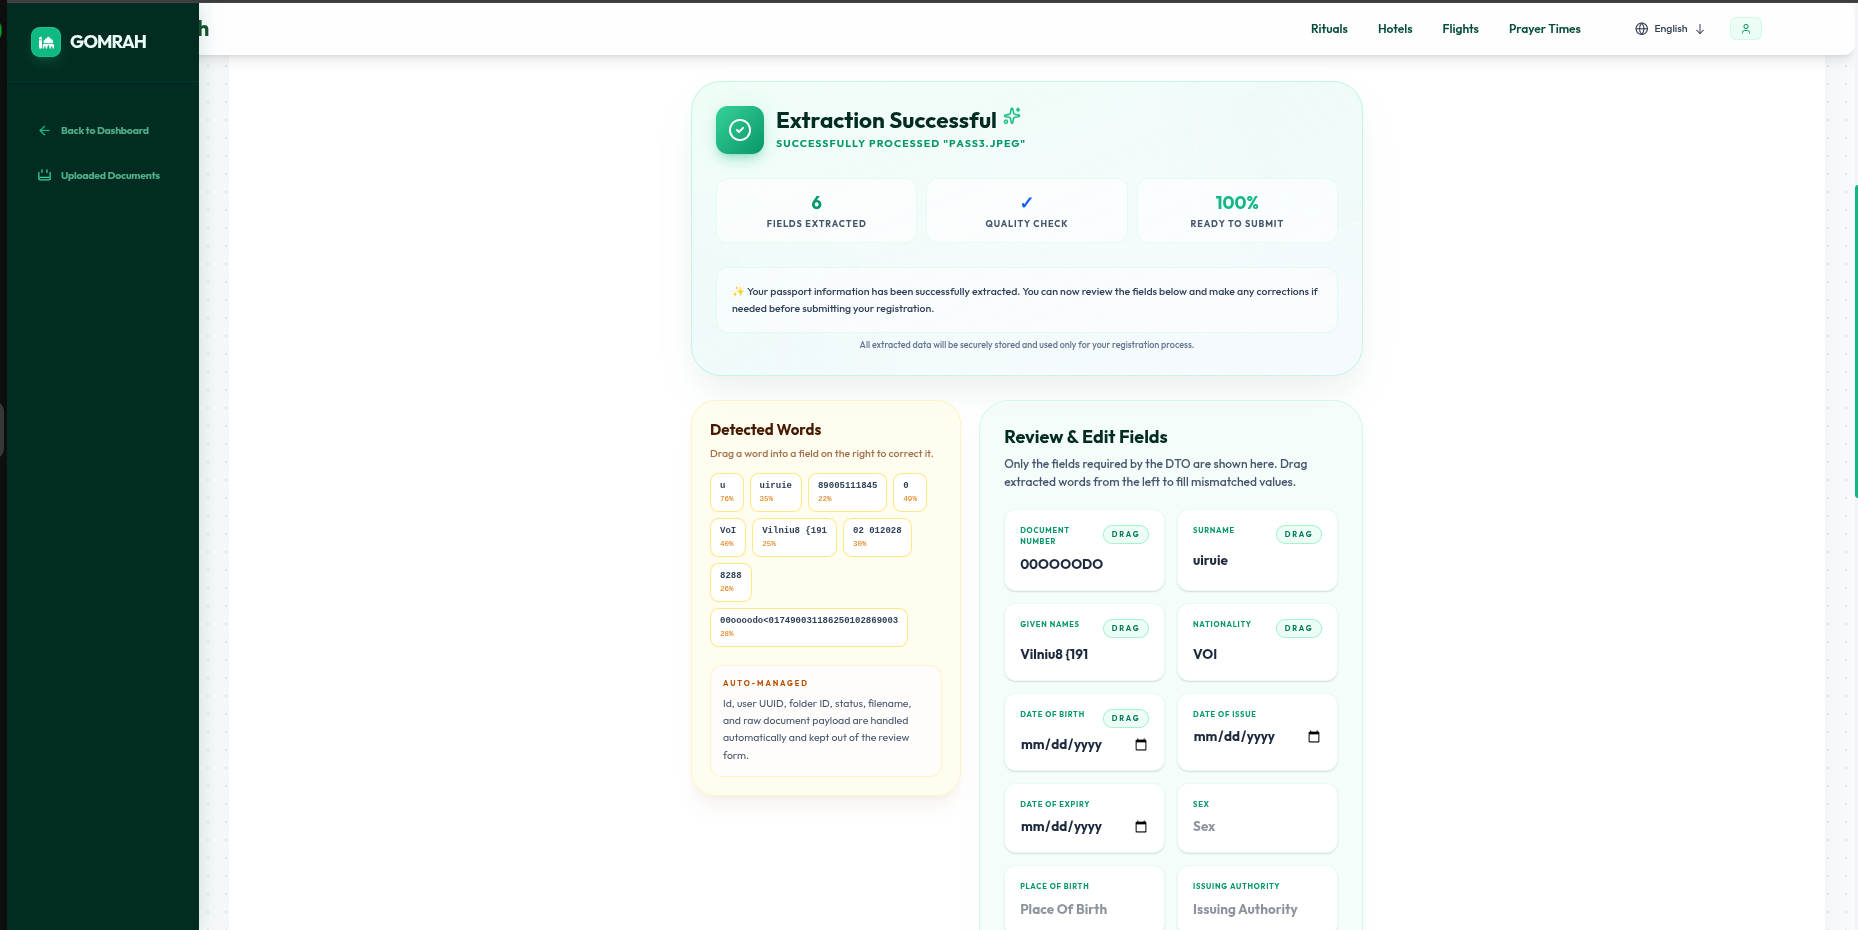Viewport: 1858px width, 930px height.
Task: Select detected word chip '0'
Action: tap(910, 492)
